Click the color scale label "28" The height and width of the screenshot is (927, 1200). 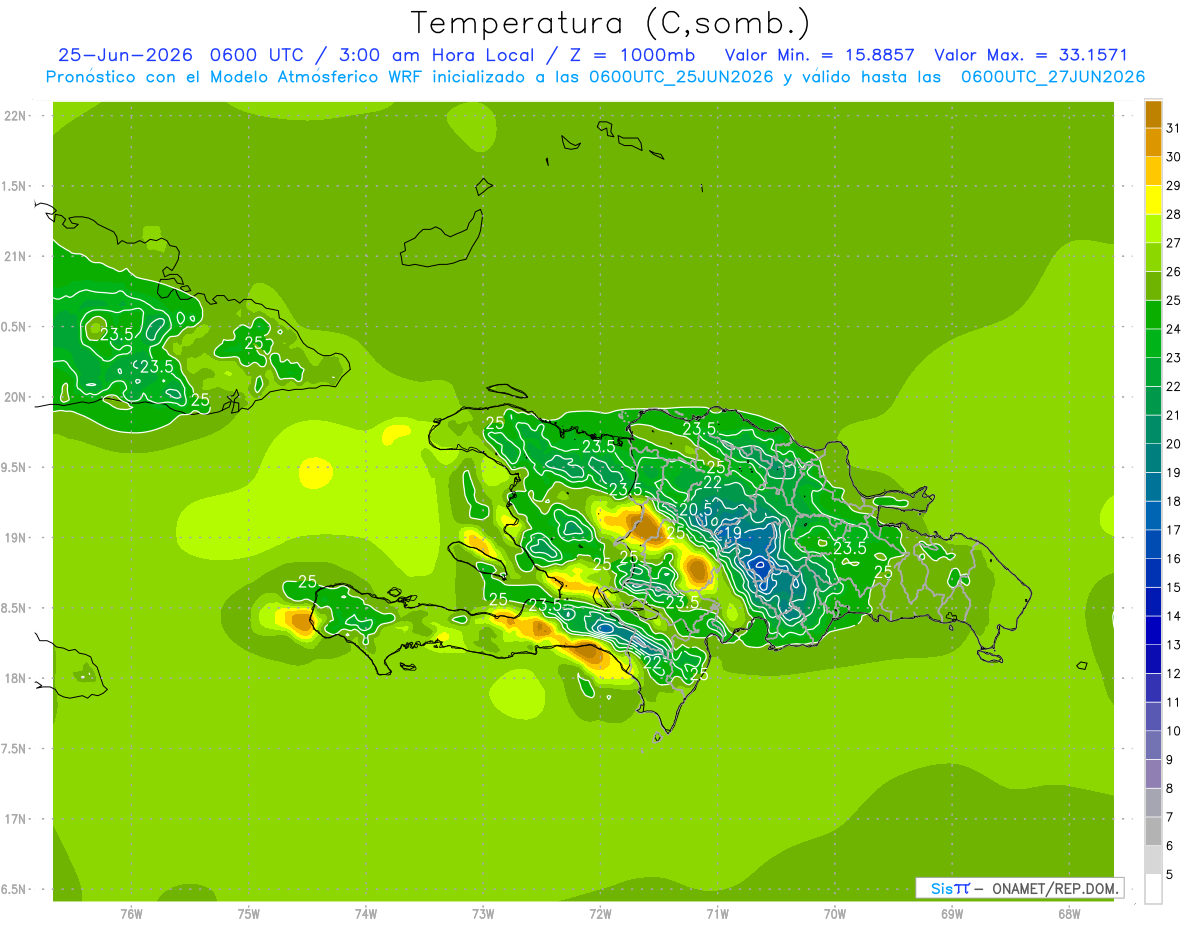(1173, 215)
